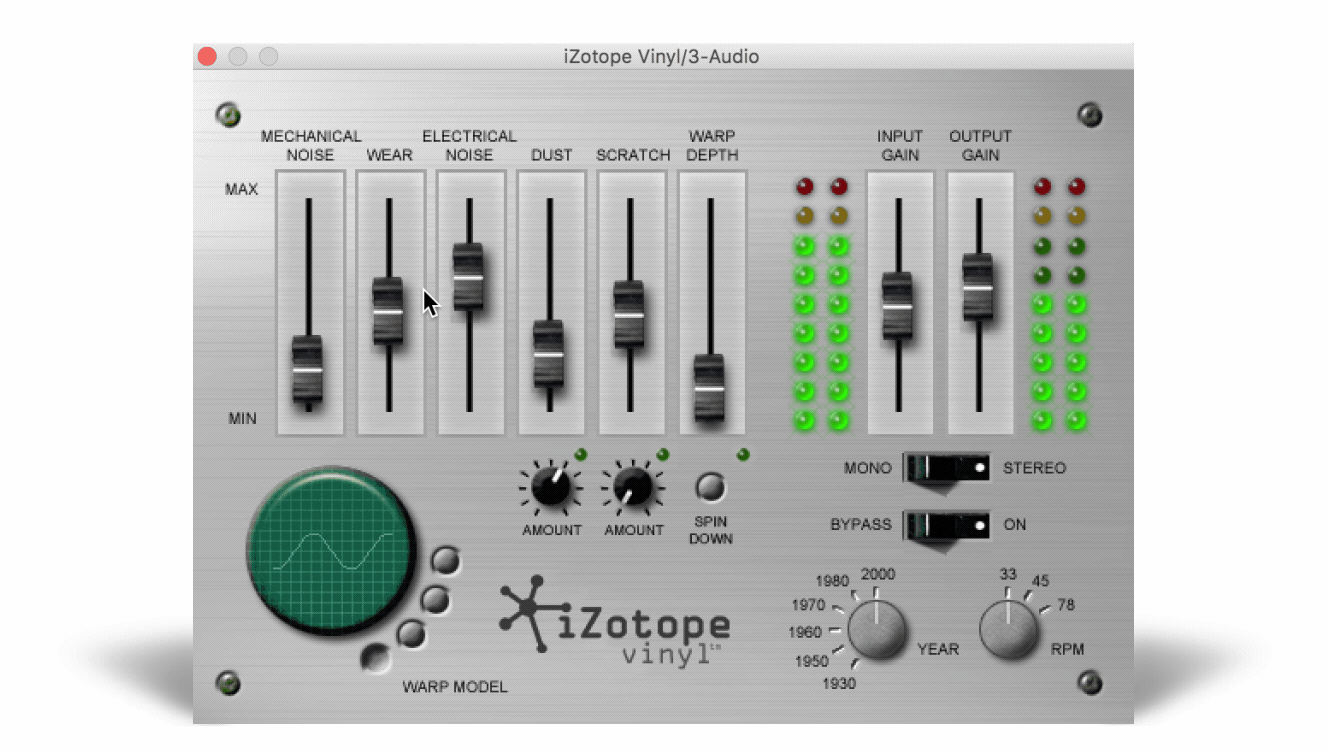Click the Scratch Amount knob
The image size is (1327, 753).
(633, 487)
